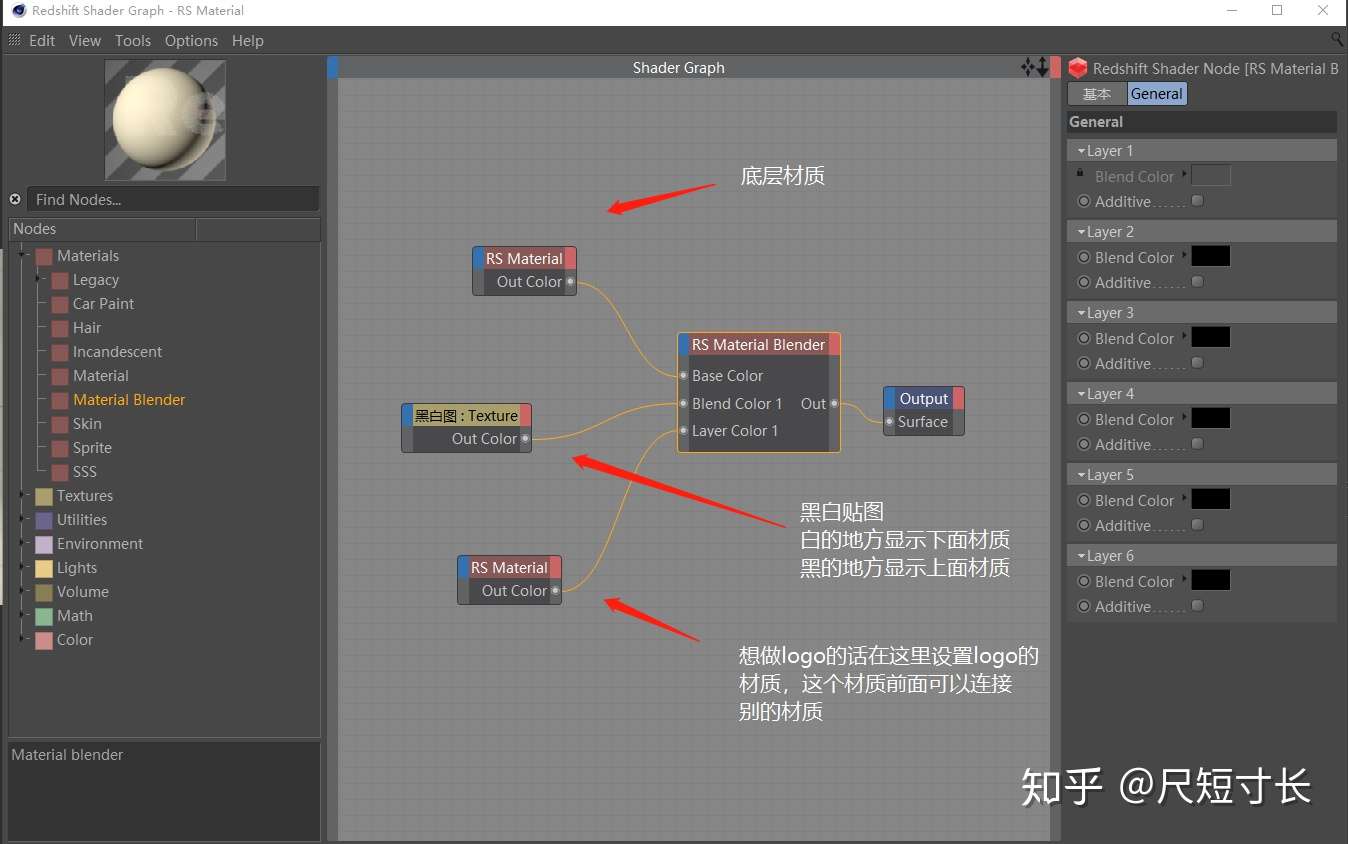Click the Legacy materials category icon
The width and height of the screenshot is (1348, 844).
(x=60, y=280)
